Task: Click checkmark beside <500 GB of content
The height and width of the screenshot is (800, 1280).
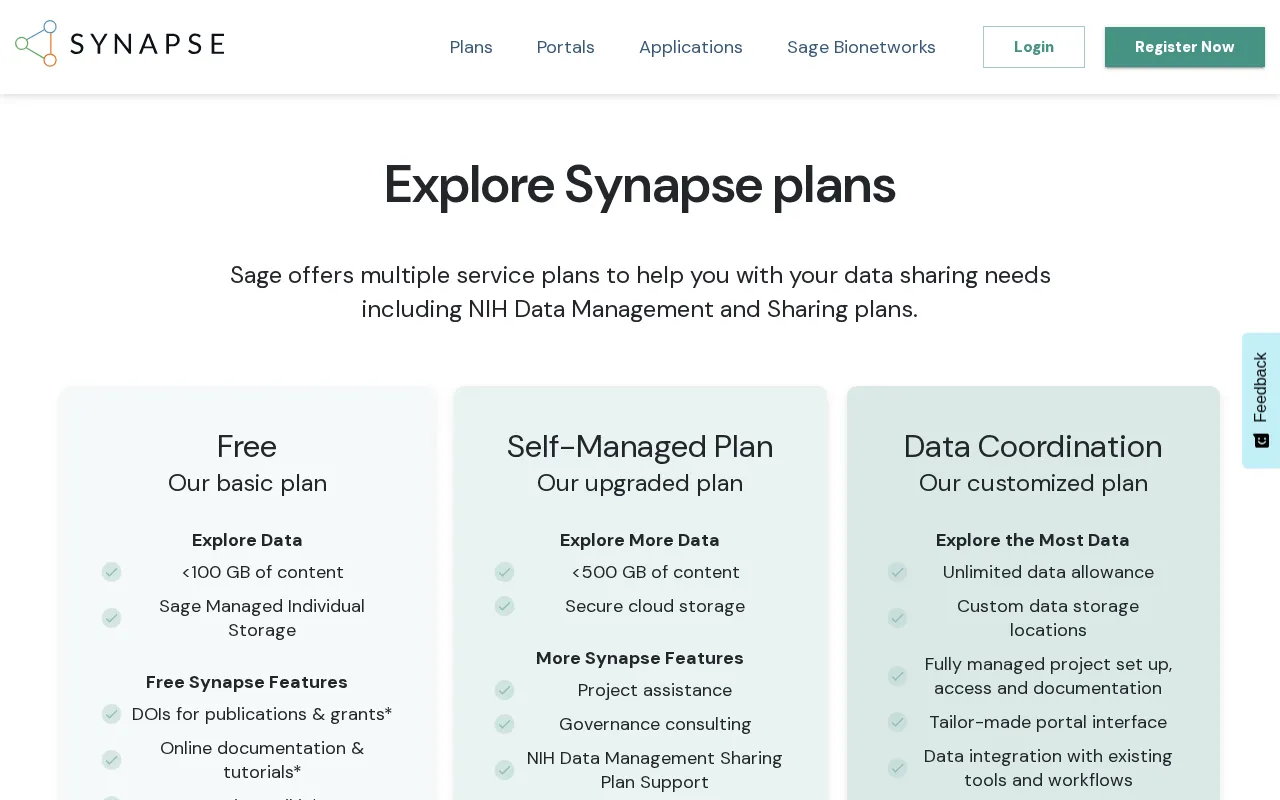Action: coord(504,572)
